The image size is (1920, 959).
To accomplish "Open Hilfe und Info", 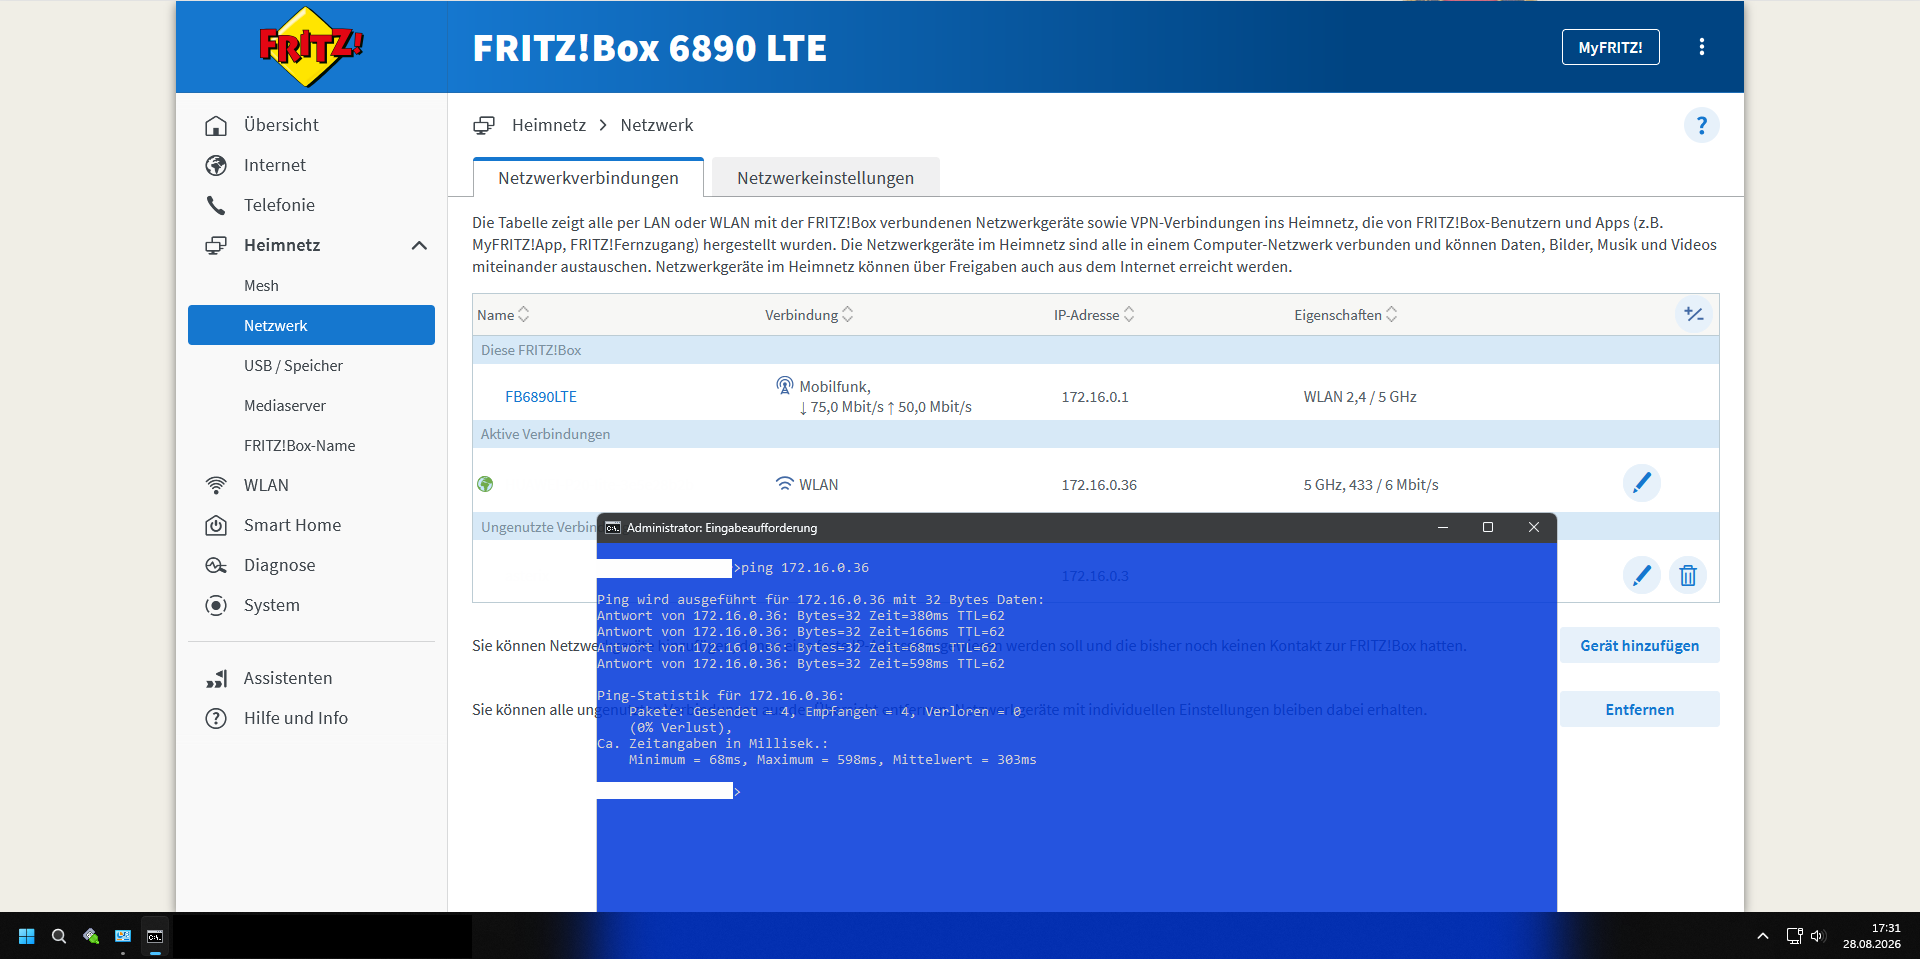I will tap(296, 718).
